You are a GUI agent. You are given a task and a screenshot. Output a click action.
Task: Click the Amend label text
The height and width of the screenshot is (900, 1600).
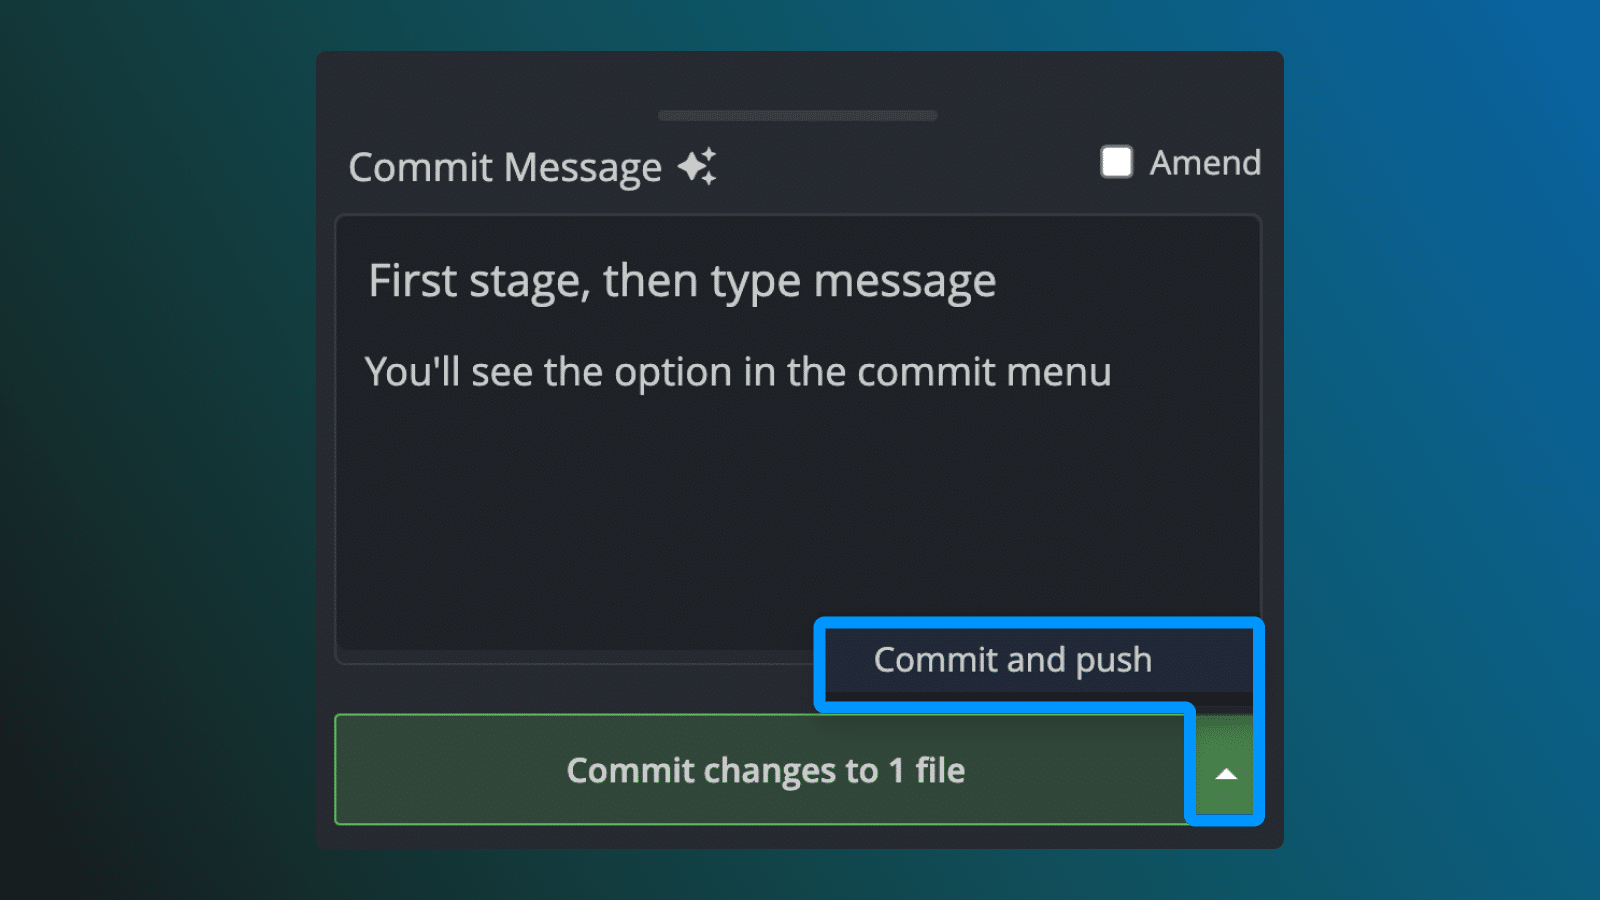click(1205, 162)
